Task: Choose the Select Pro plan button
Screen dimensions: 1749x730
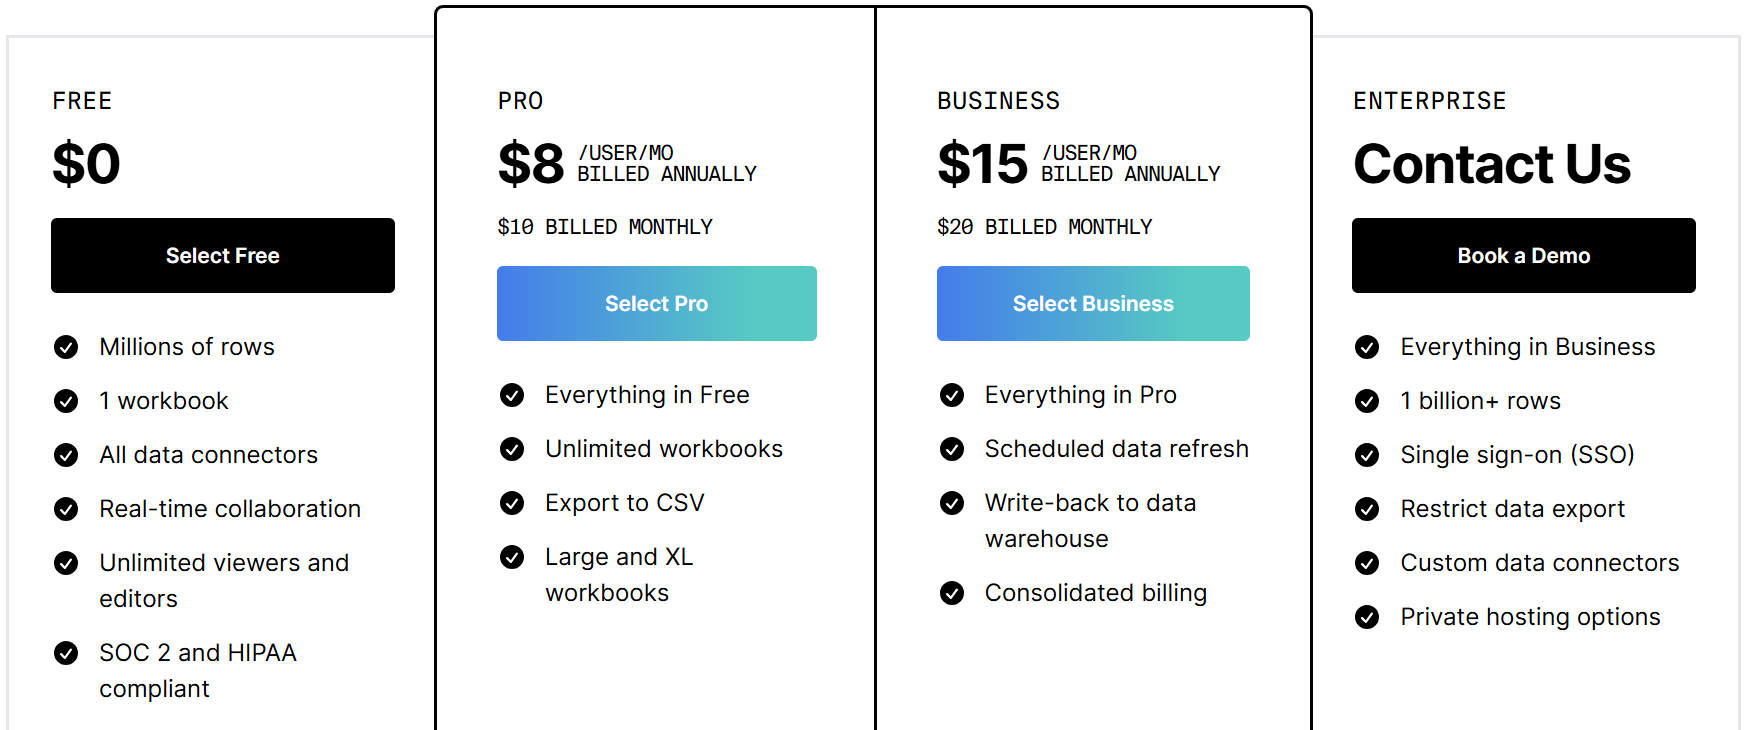Action: click(656, 303)
